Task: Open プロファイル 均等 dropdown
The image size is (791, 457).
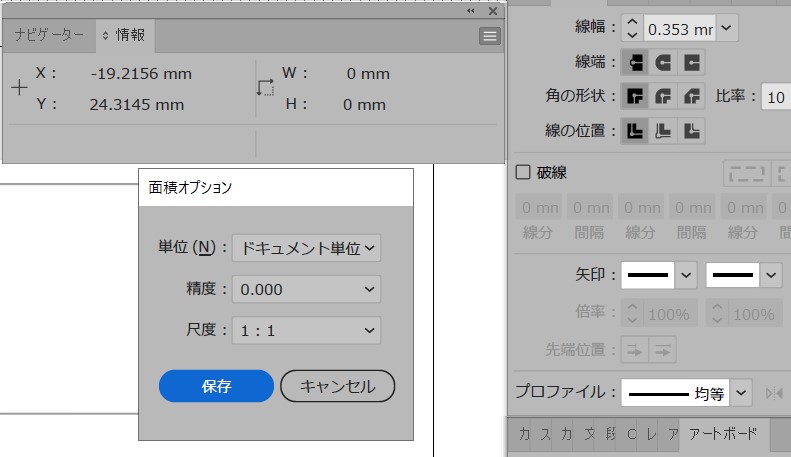Action: (x=741, y=393)
